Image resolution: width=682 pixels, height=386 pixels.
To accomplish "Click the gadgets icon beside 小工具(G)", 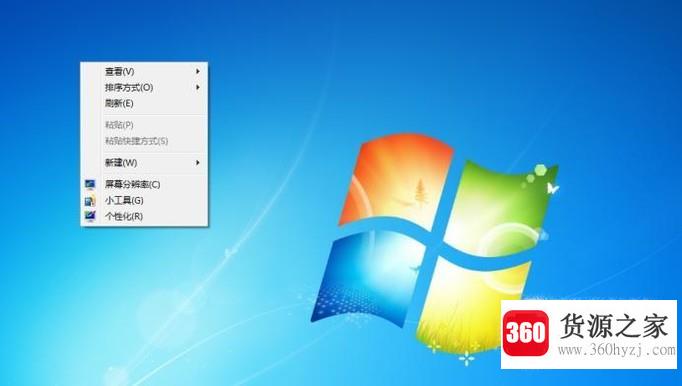I will [x=90, y=200].
